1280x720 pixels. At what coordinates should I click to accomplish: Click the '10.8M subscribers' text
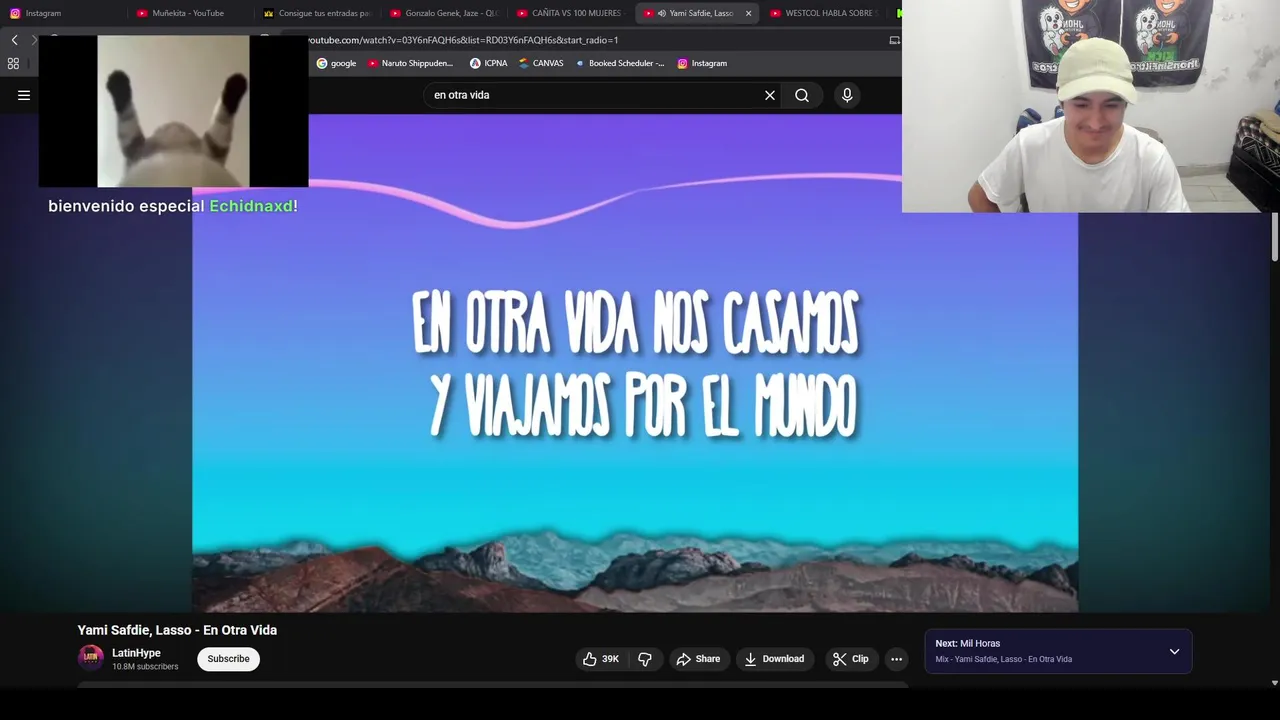click(x=145, y=667)
